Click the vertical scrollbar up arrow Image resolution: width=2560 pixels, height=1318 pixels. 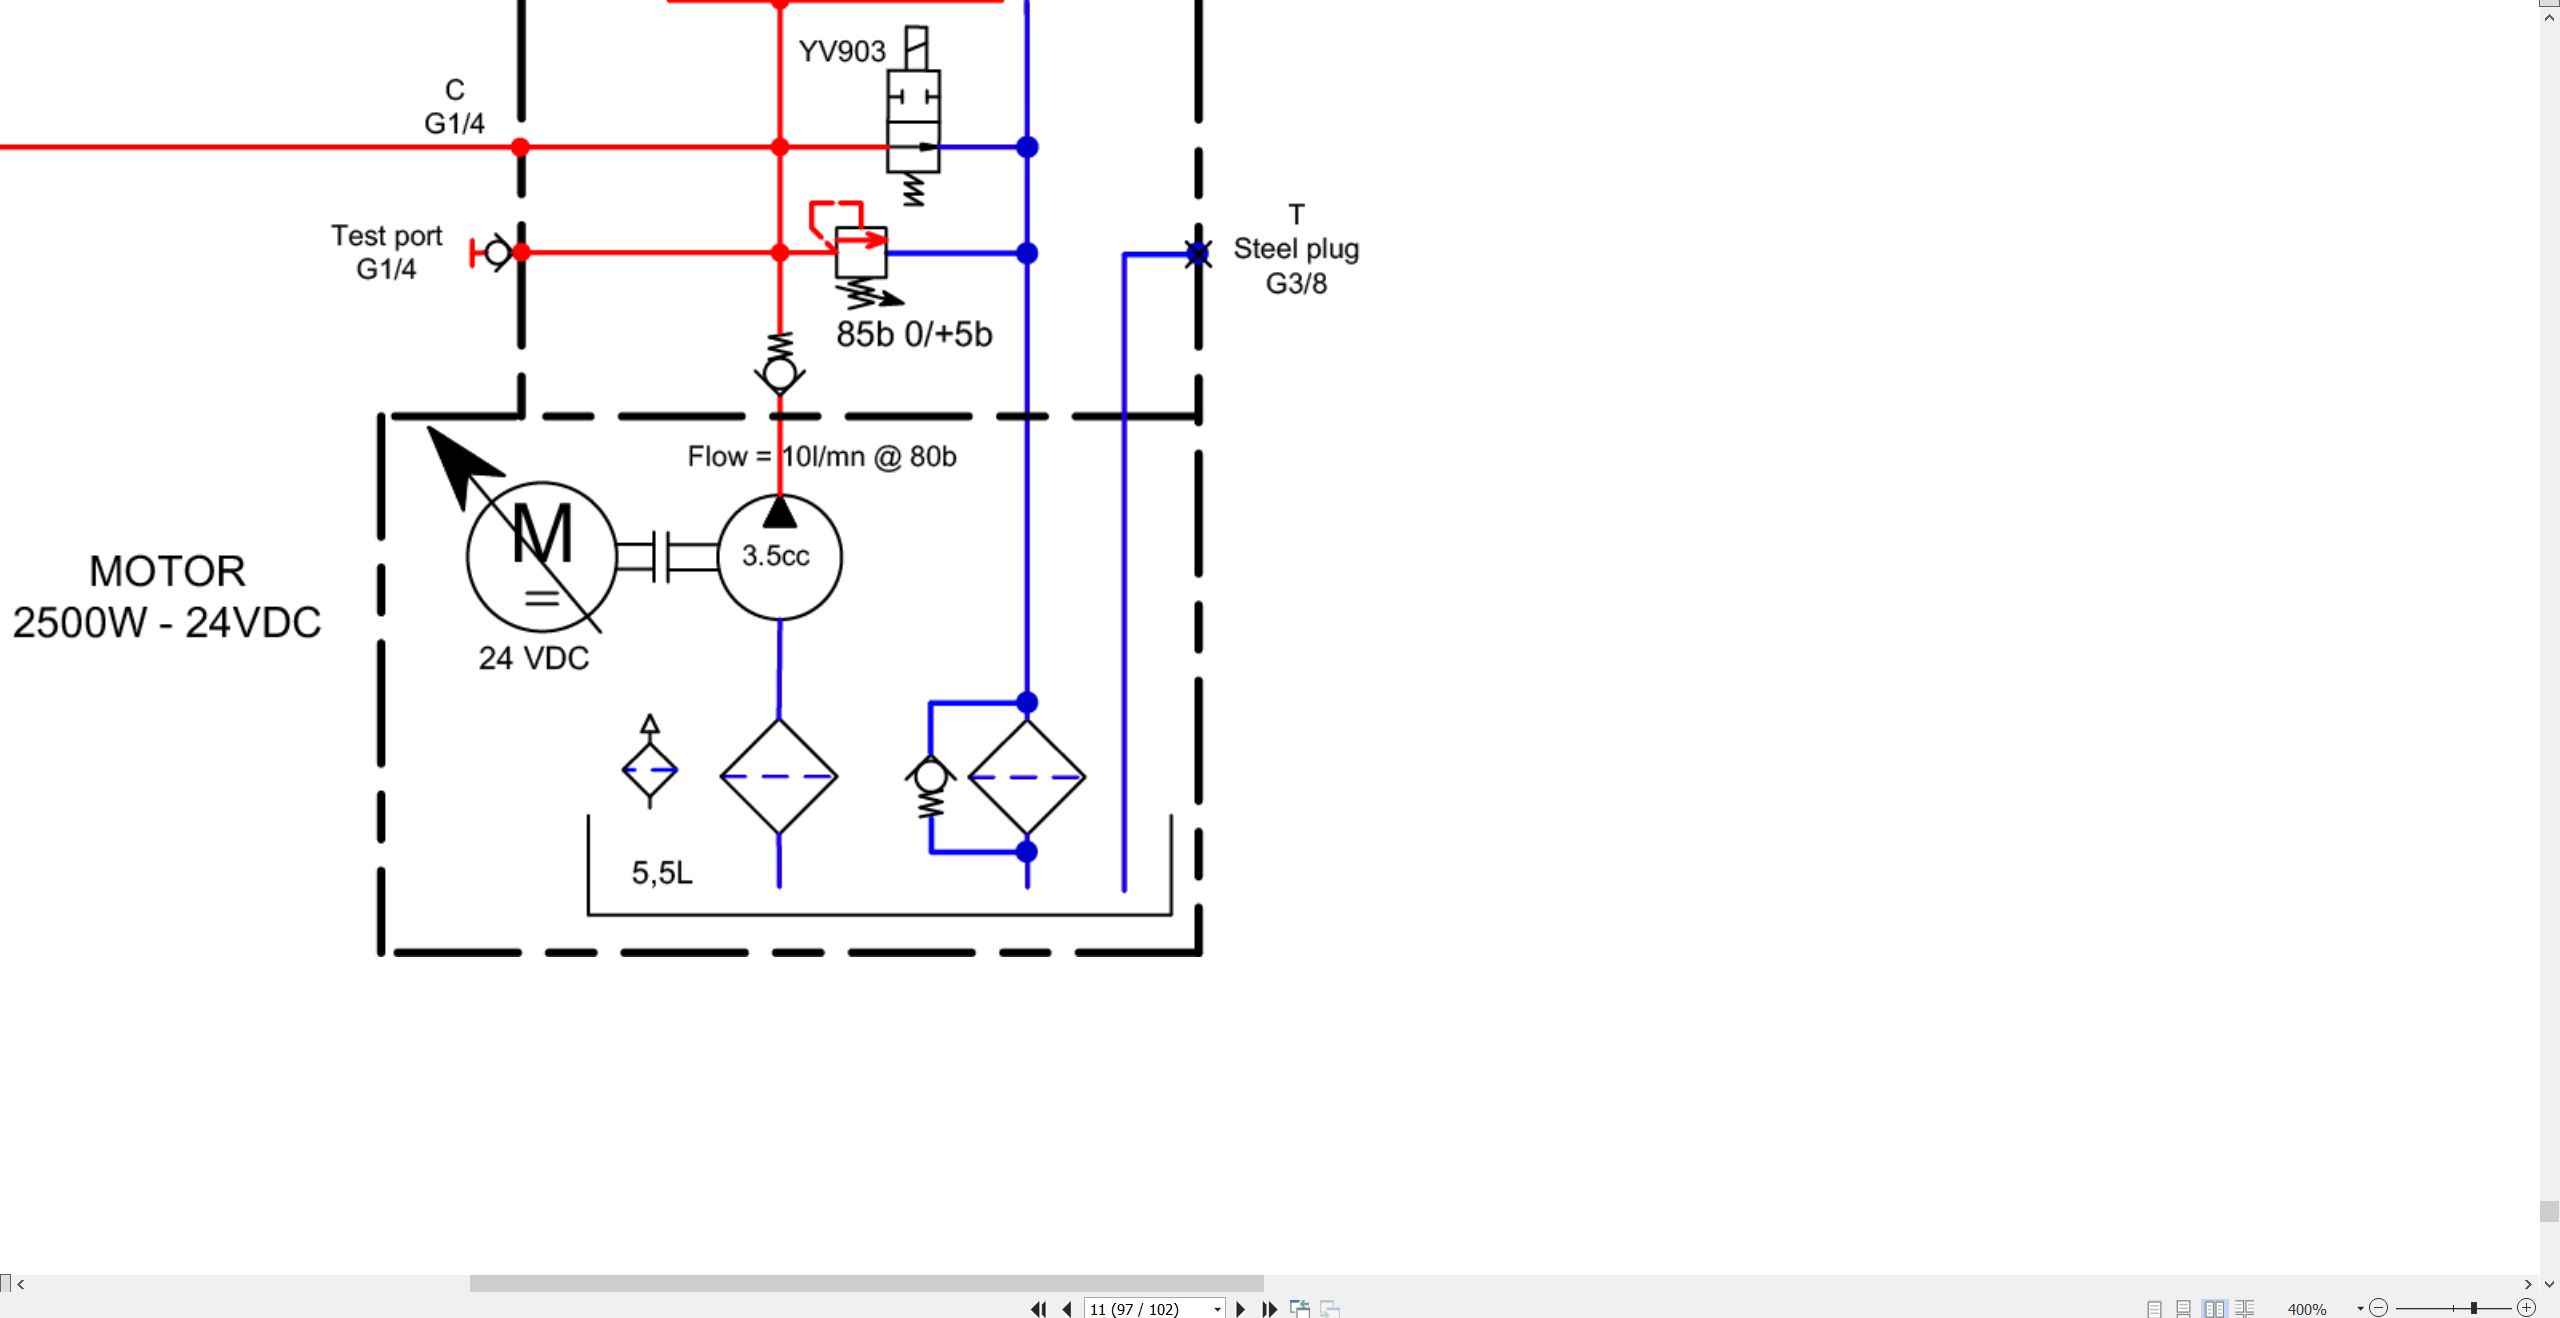2549,17
